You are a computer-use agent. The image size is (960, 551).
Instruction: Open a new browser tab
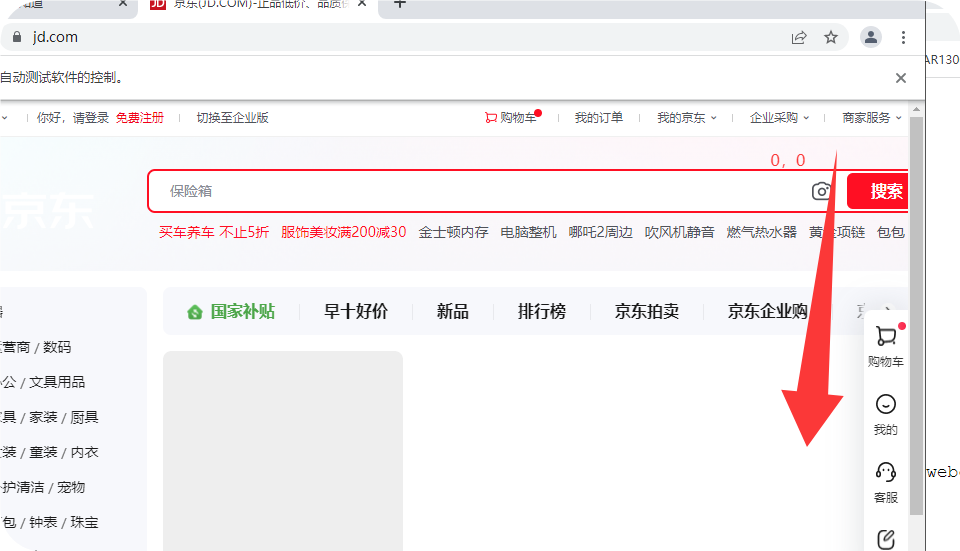click(x=400, y=4)
